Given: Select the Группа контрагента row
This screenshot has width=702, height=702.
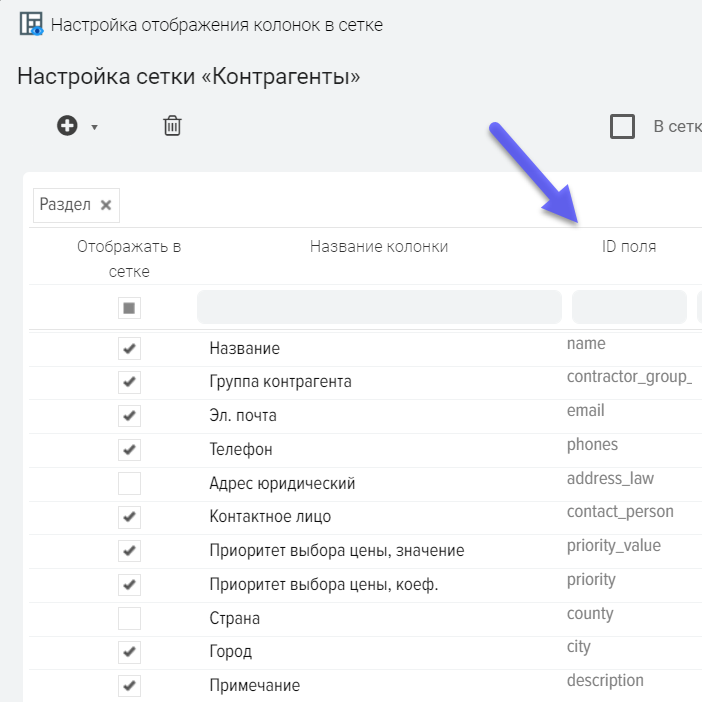Looking at the screenshot, I should coord(280,382).
